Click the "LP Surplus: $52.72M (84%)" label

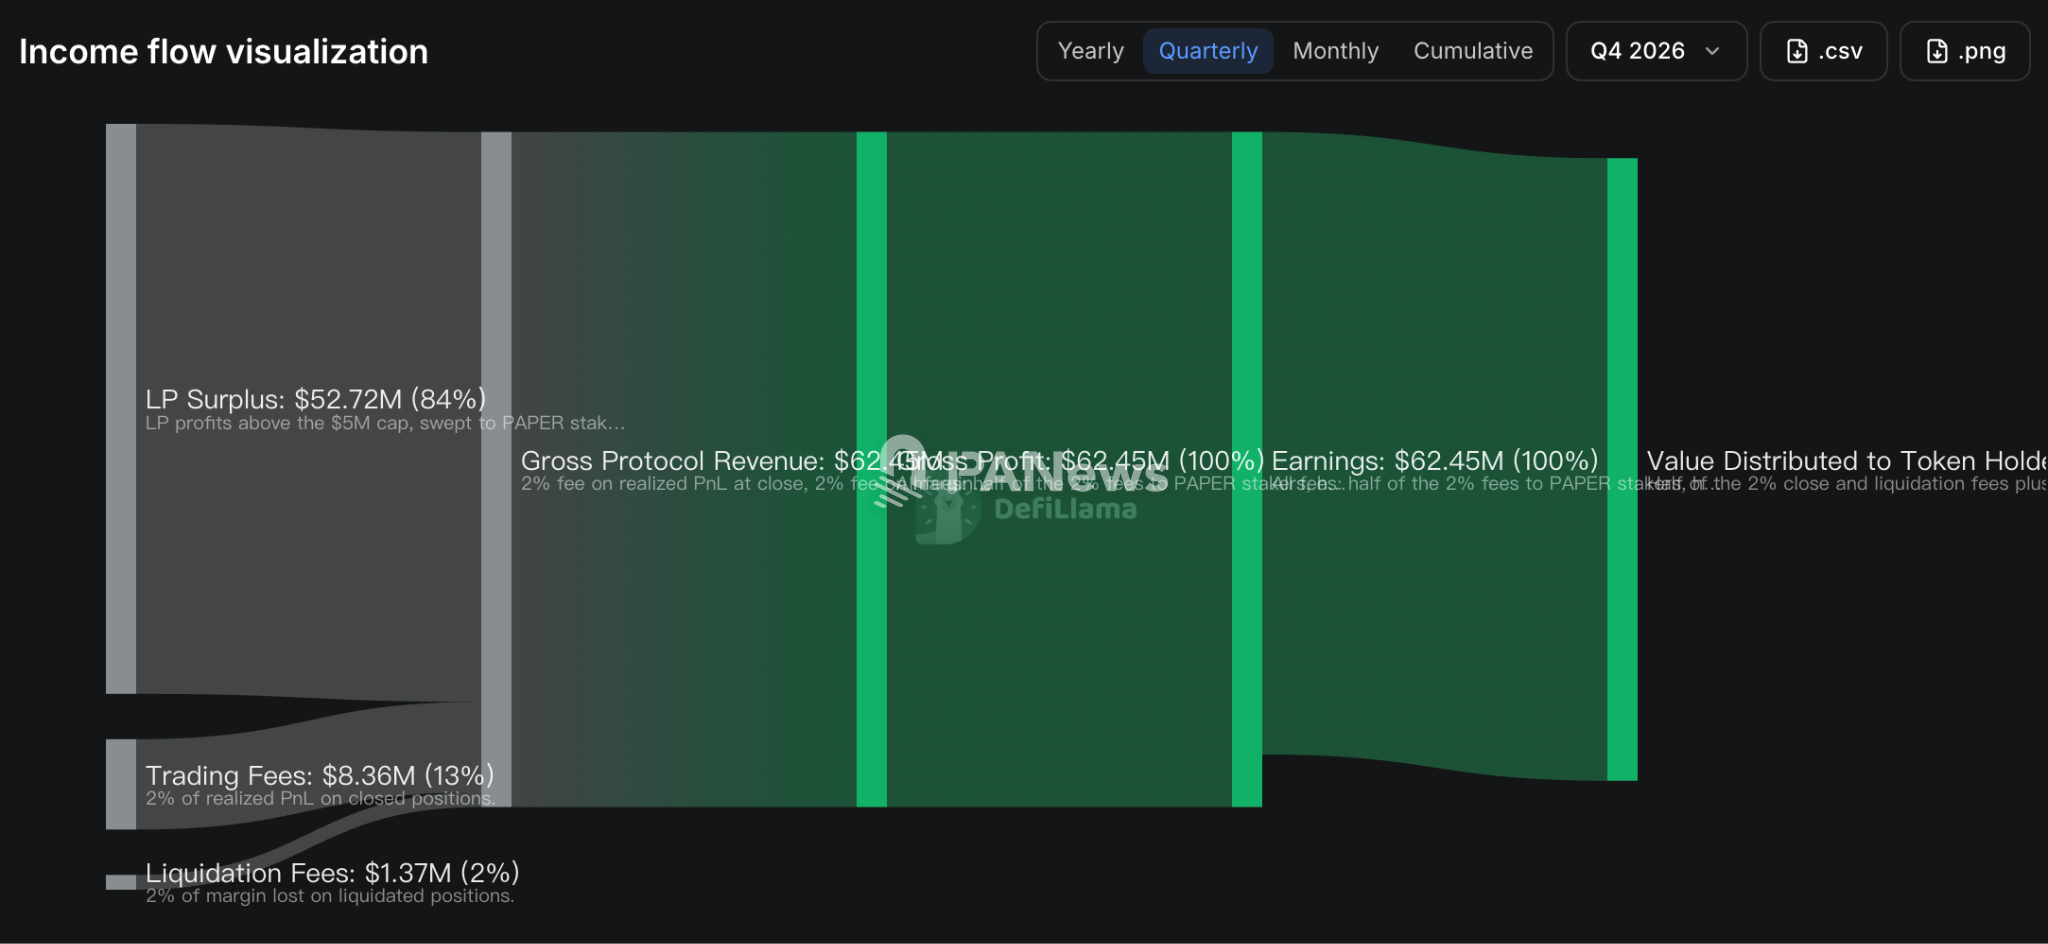(x=316, y=399)
